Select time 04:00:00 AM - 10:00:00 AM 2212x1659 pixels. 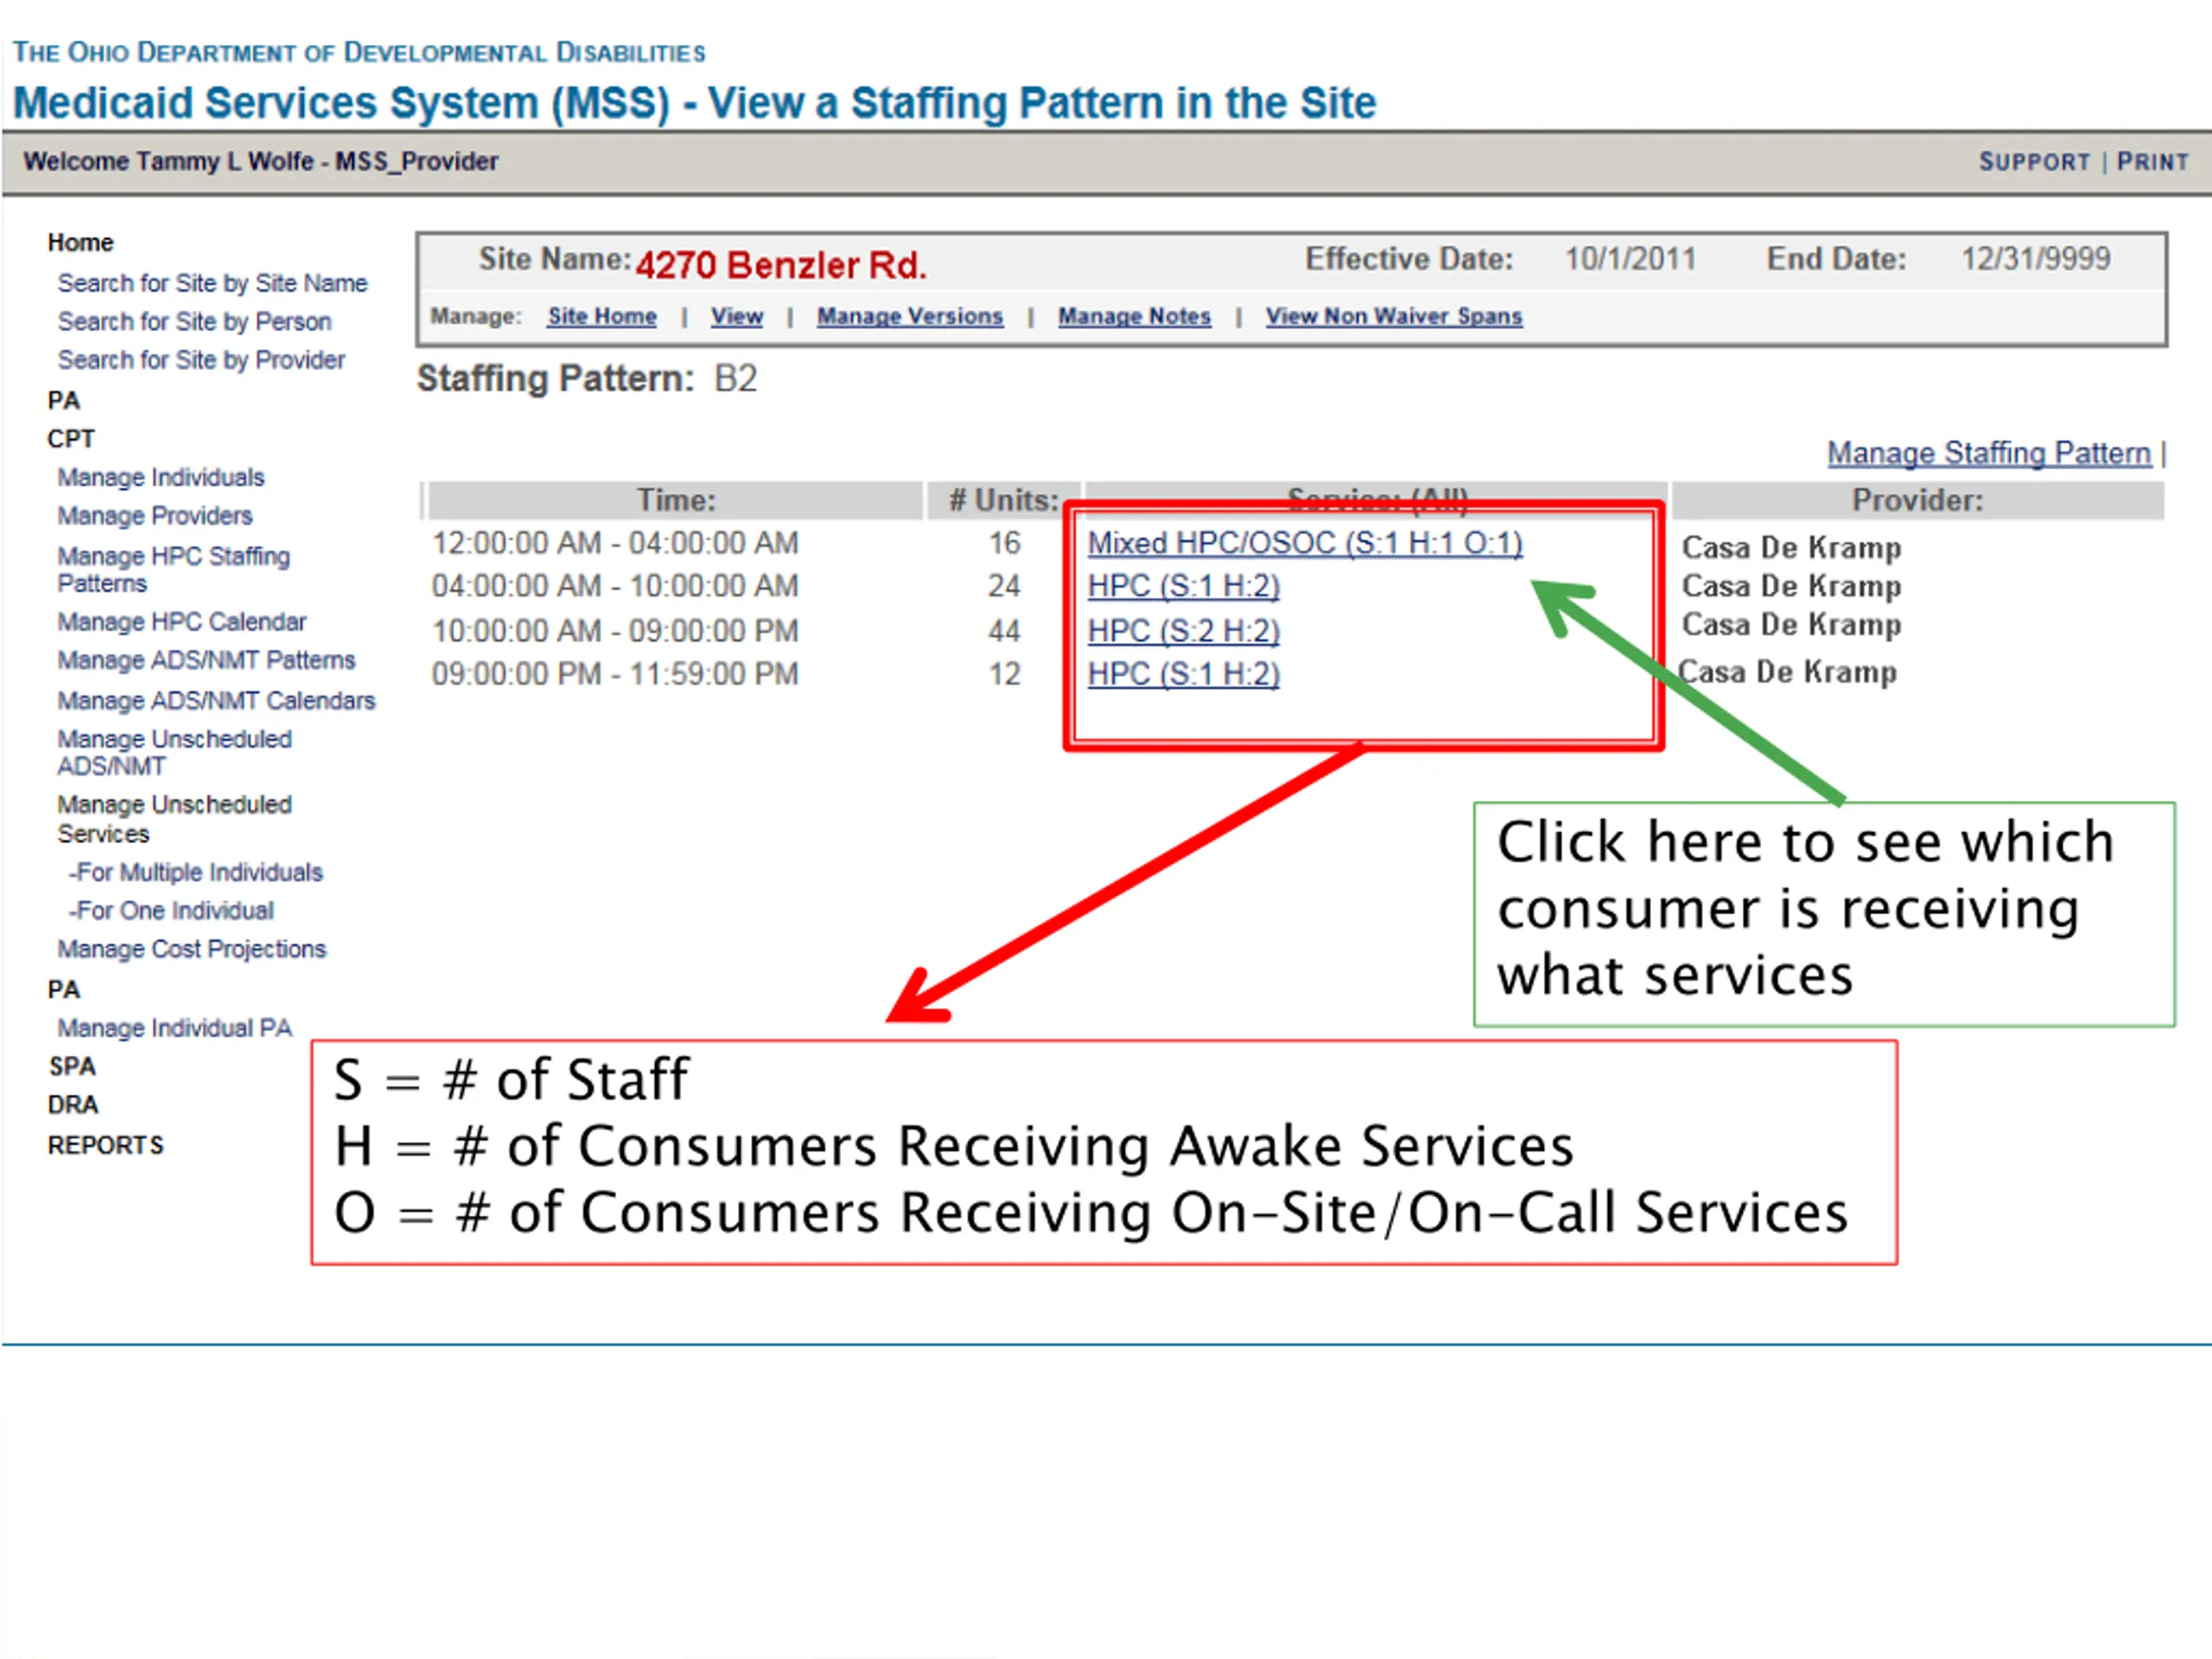tap(615, 586)
